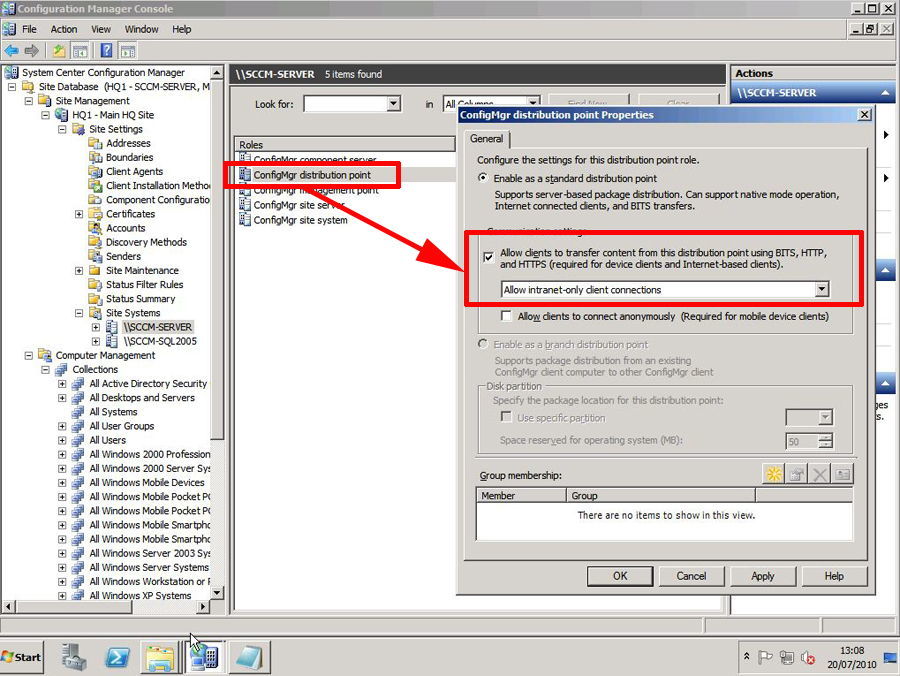The height and width of the screenshot is (676, 900).
Task: Click the Group column header
Action: [661, 495]
